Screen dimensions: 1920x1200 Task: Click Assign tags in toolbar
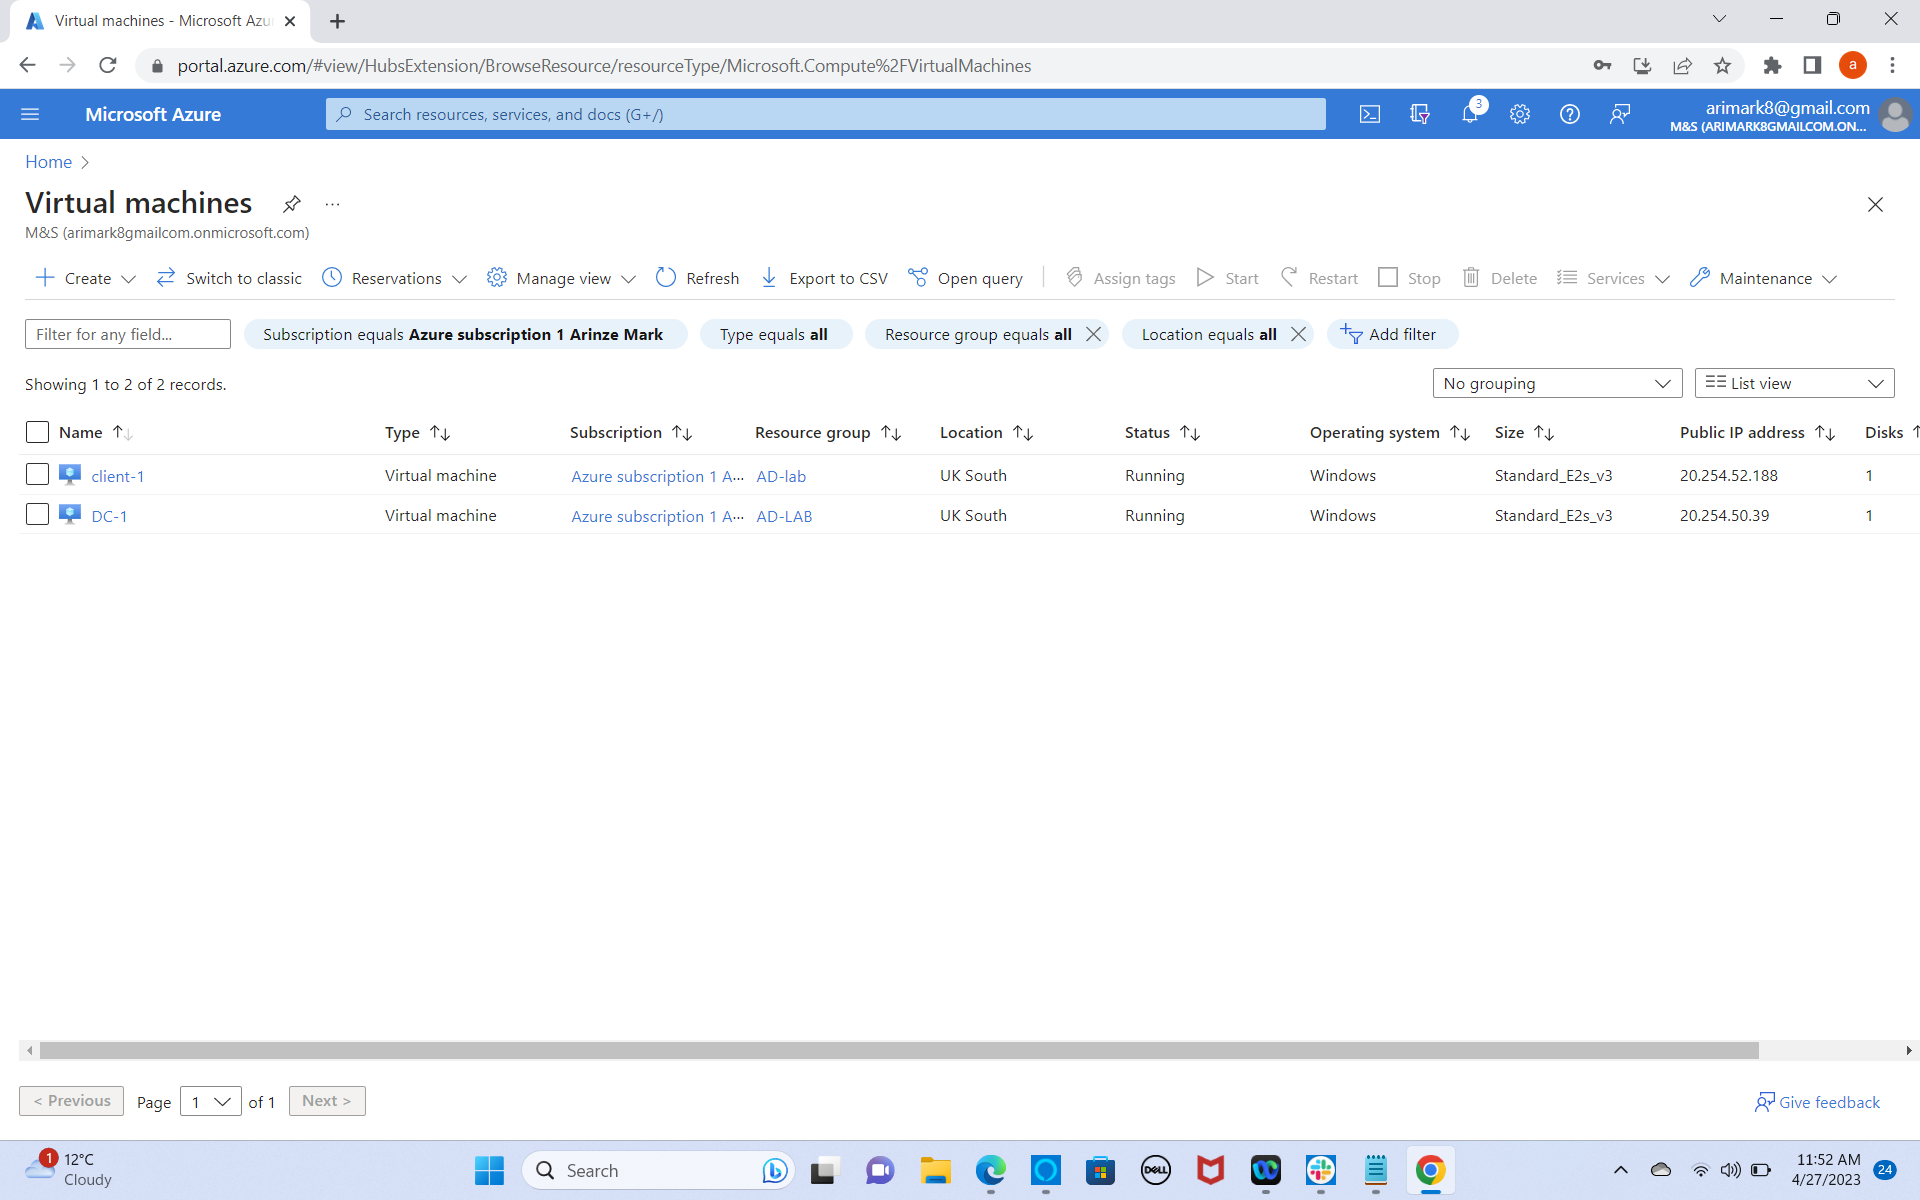pyautogui.click(x=1120, y=278)
